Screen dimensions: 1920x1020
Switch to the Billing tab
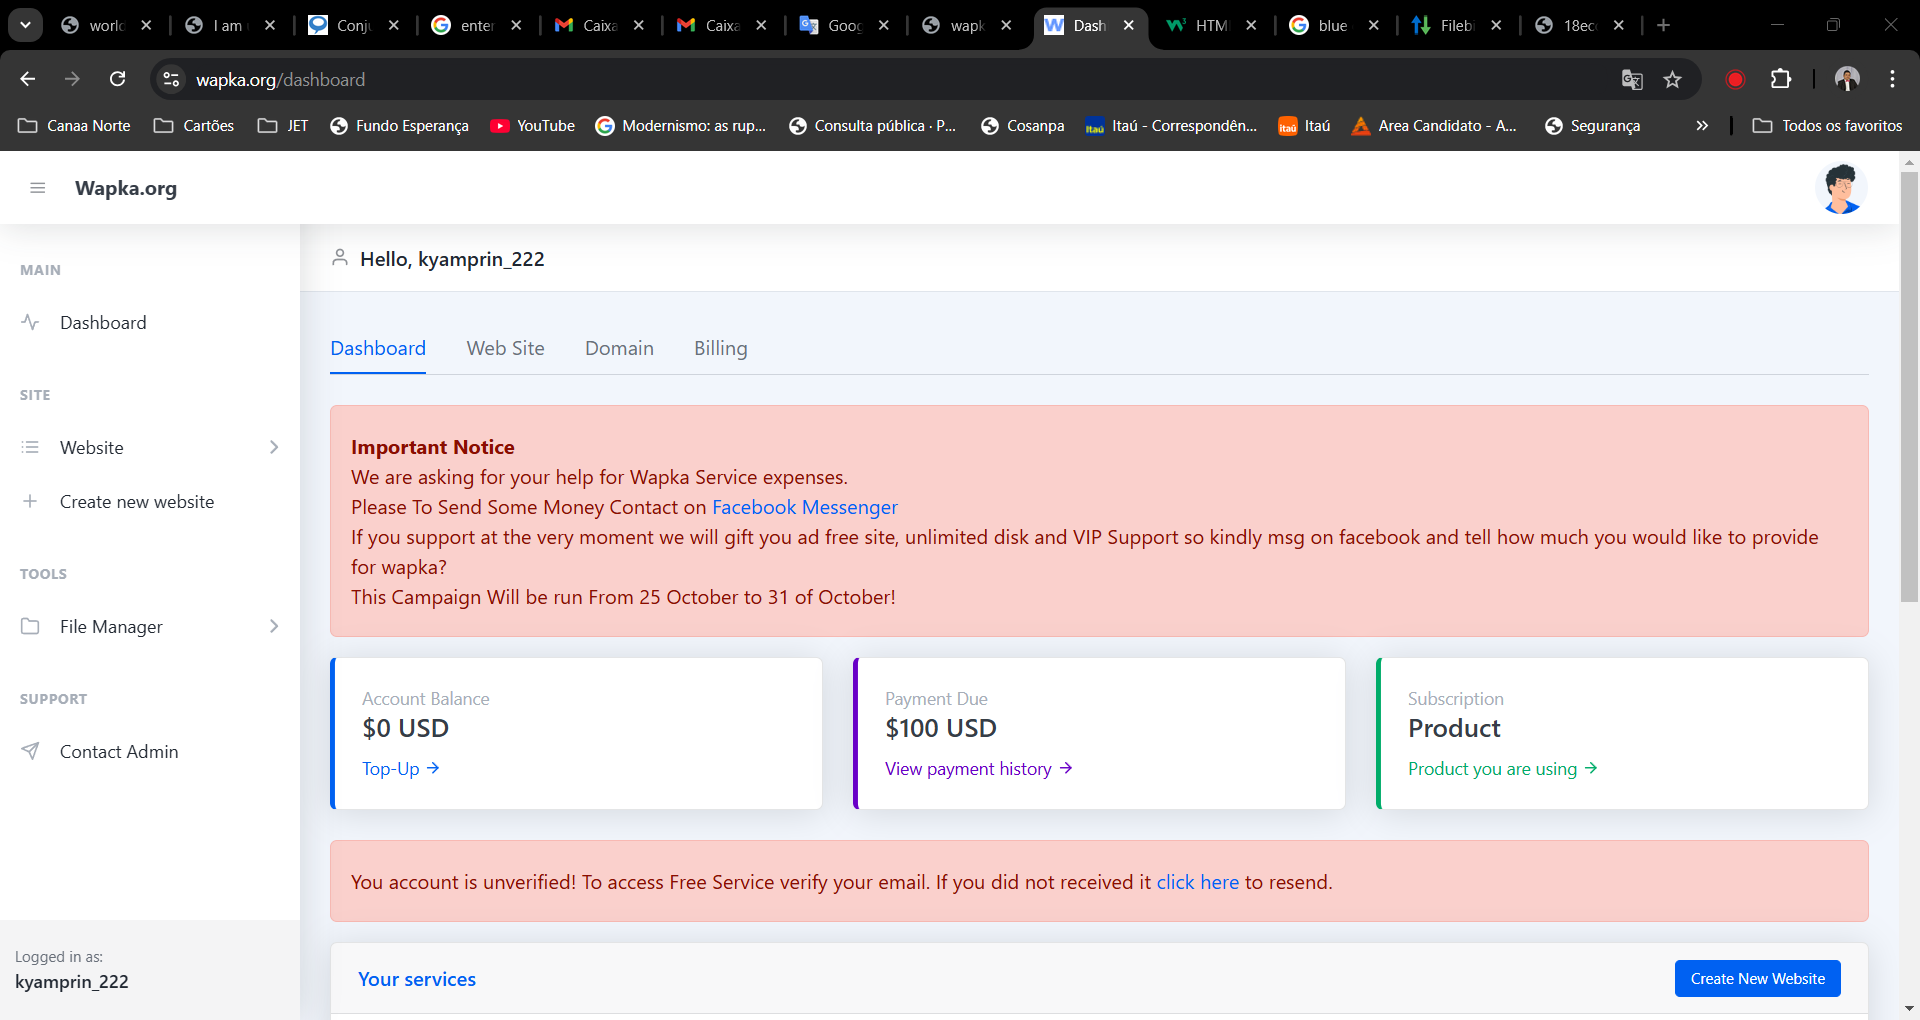[720, 348]
